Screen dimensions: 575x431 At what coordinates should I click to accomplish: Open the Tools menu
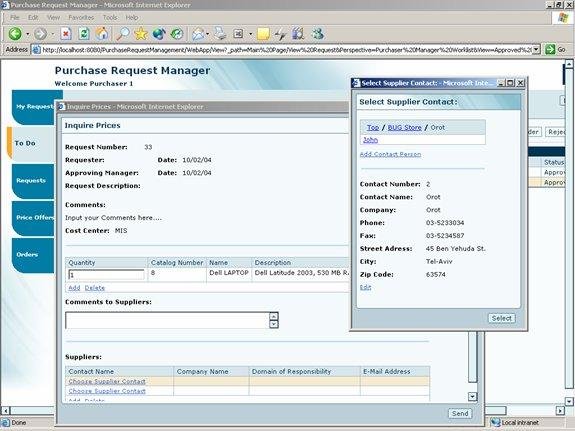point(110,17)
